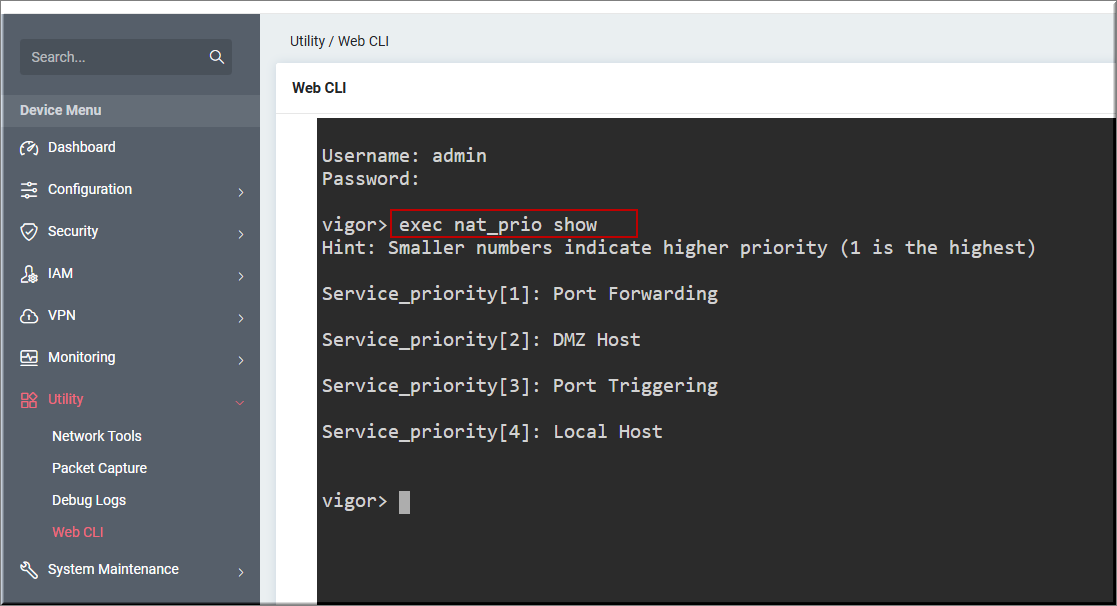This screenshot has width=1117, height=606.
Task: Click the Utility grid icon
Action: coord(29,400)
